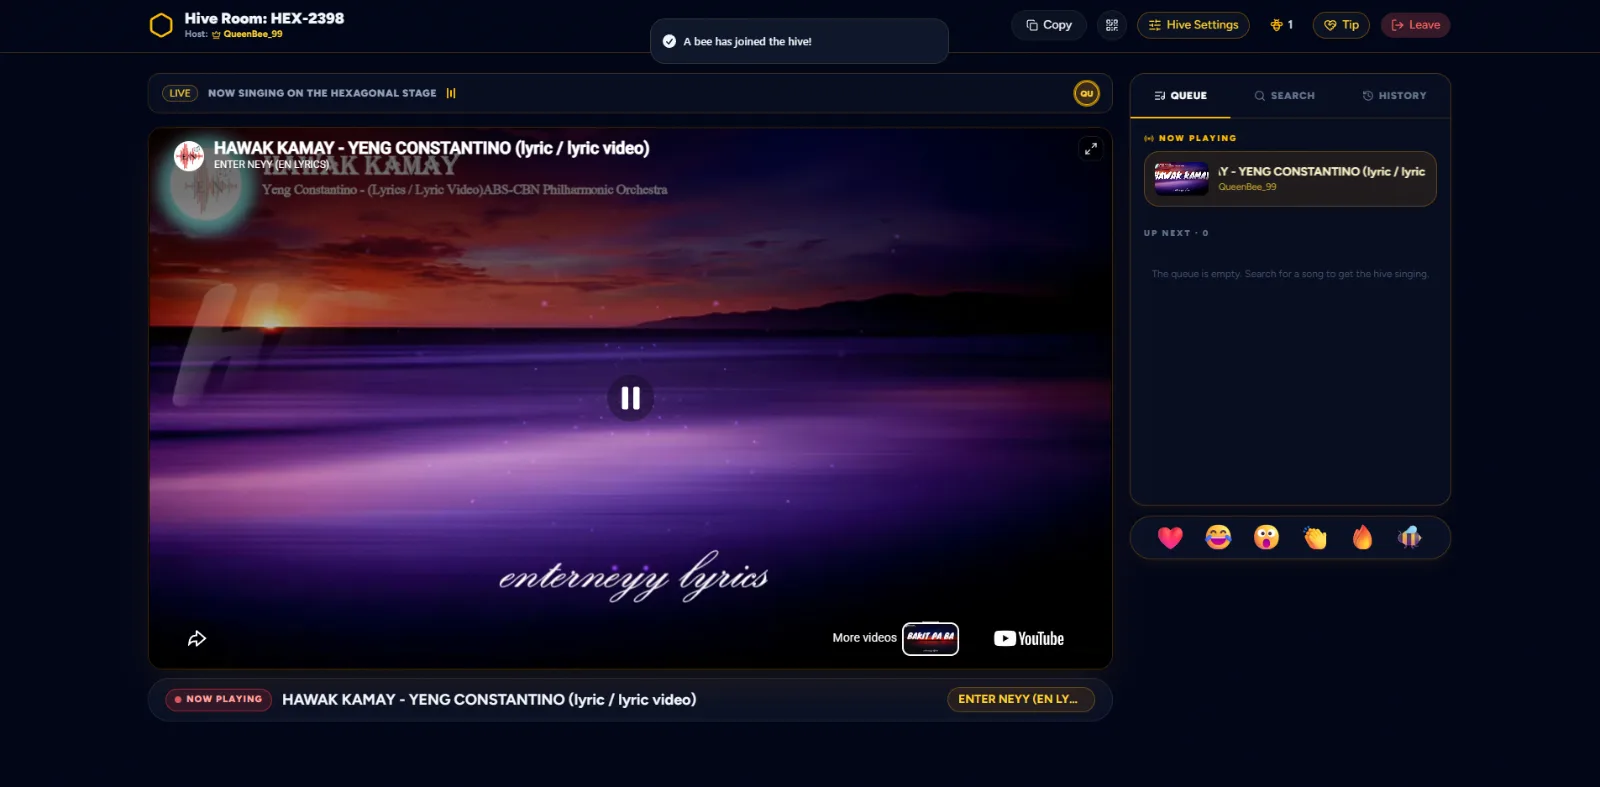The image size is (1600, 787).
Task: Click the QU user avatar badge
Action: point(1086,93)
